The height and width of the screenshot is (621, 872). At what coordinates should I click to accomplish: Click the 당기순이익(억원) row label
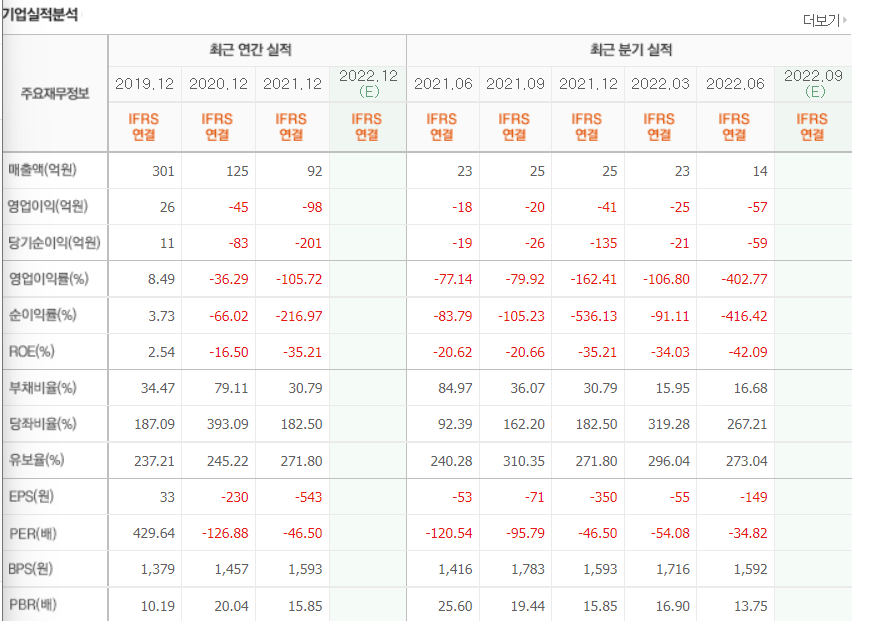coord(54,242)
